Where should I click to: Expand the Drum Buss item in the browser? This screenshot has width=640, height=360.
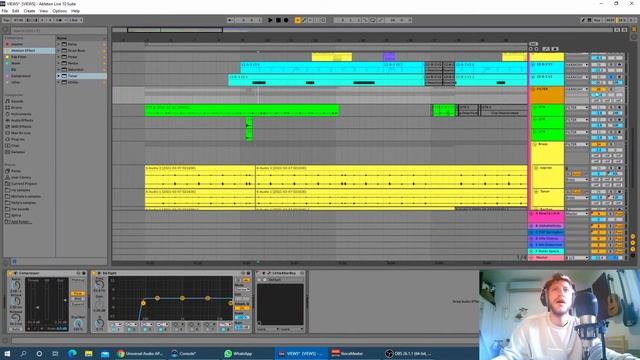[x=59, y=51]
